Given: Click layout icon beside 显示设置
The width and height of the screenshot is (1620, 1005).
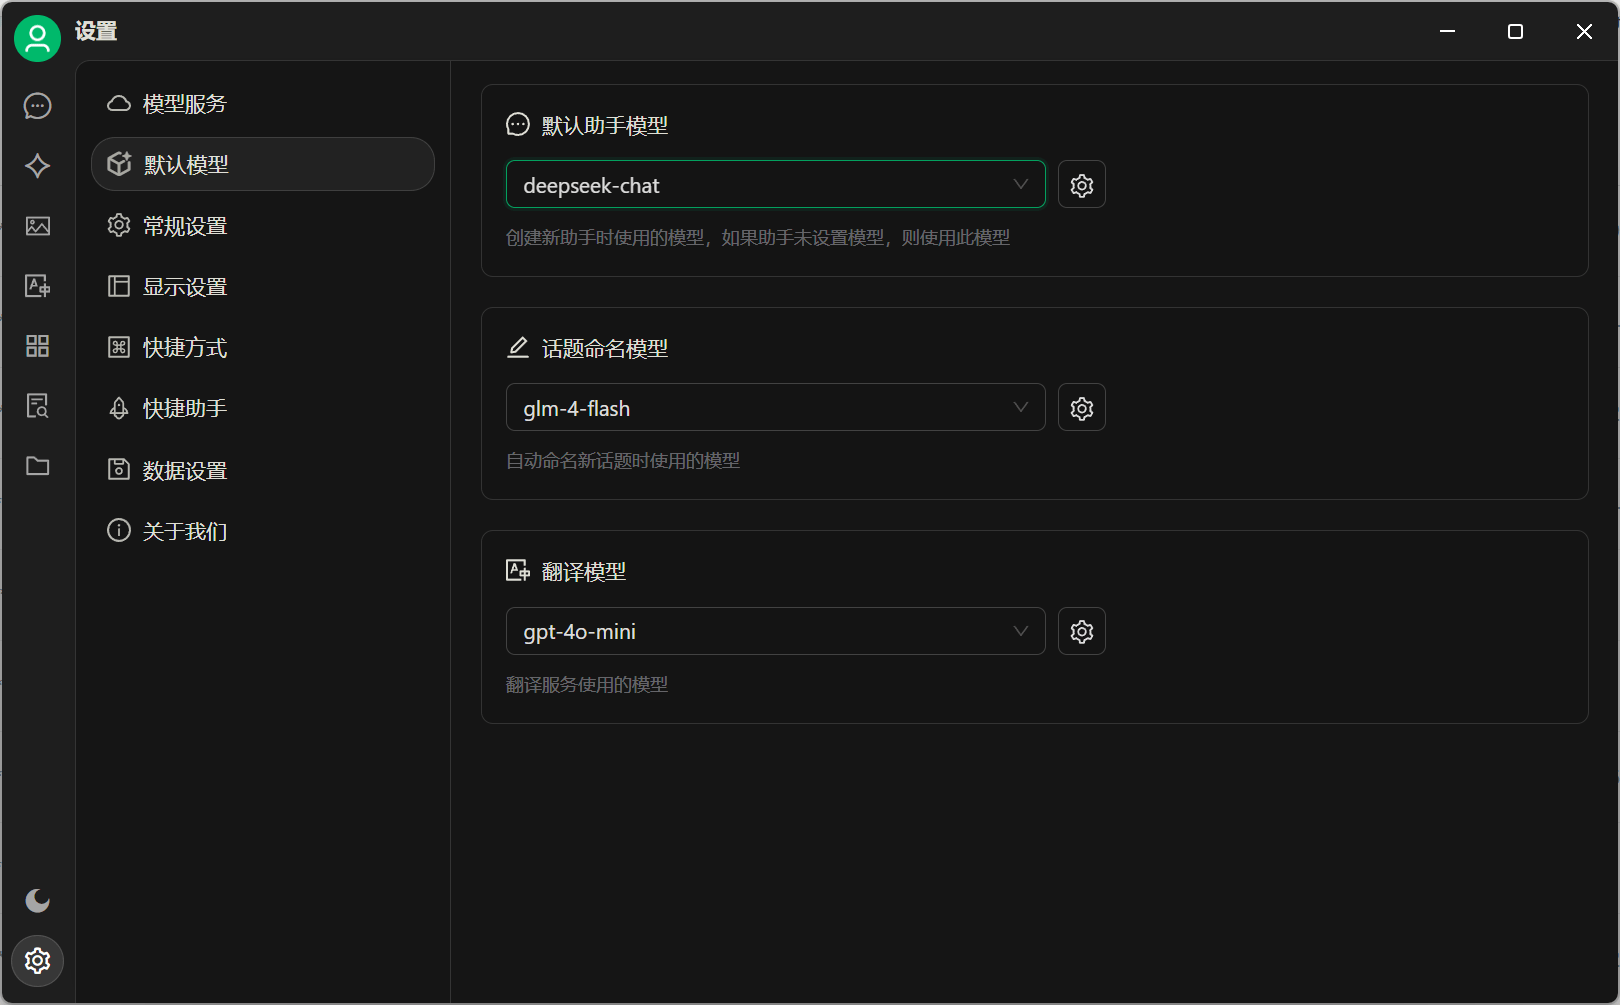Looking at the screenshot, I should [119, 286].
